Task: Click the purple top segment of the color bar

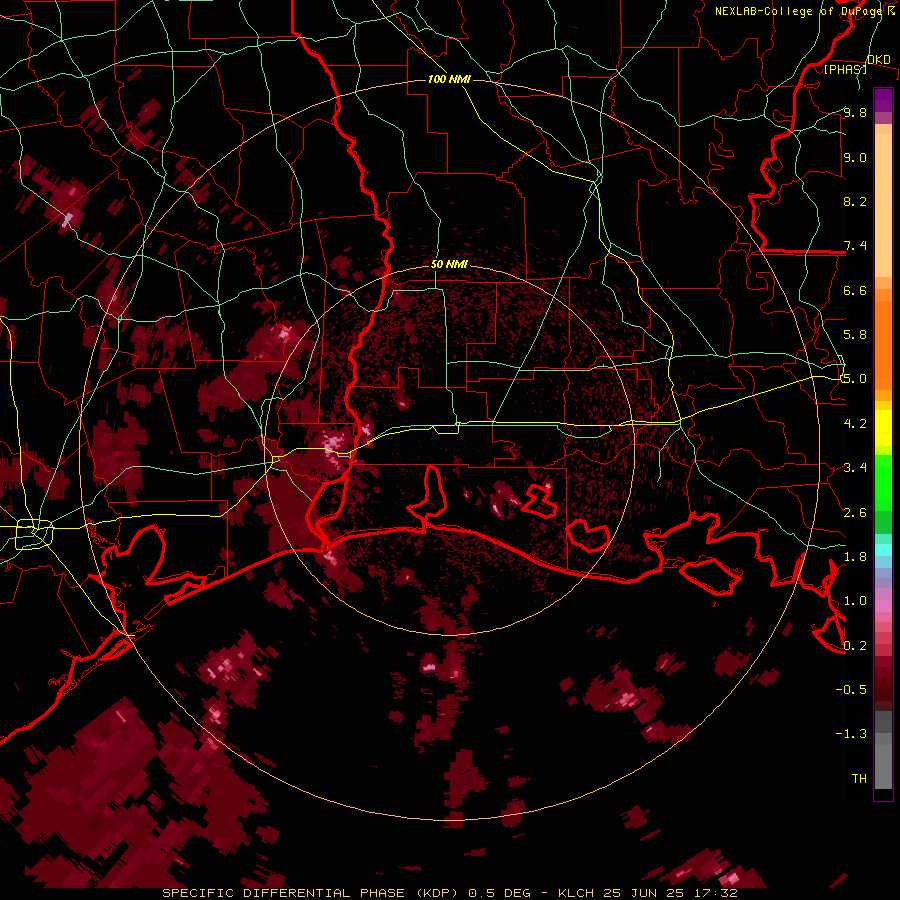Action: 883,100
